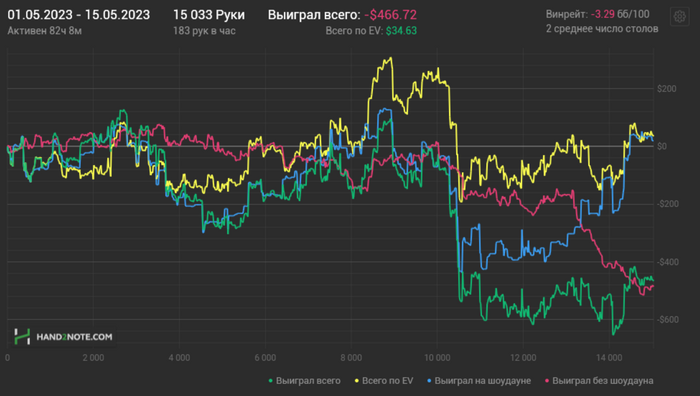Click the 14 000 x-axis label
This screenshot has width=700, height=396.
pos(609,358)
